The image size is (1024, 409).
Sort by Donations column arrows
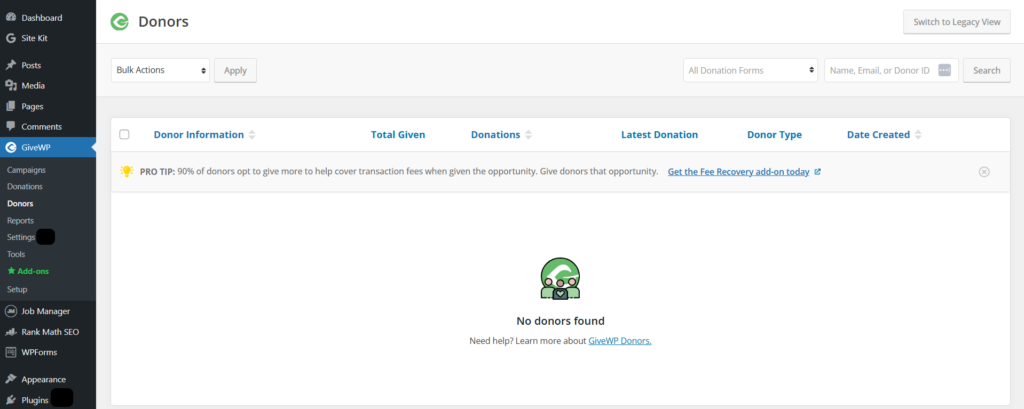[528, 135]
